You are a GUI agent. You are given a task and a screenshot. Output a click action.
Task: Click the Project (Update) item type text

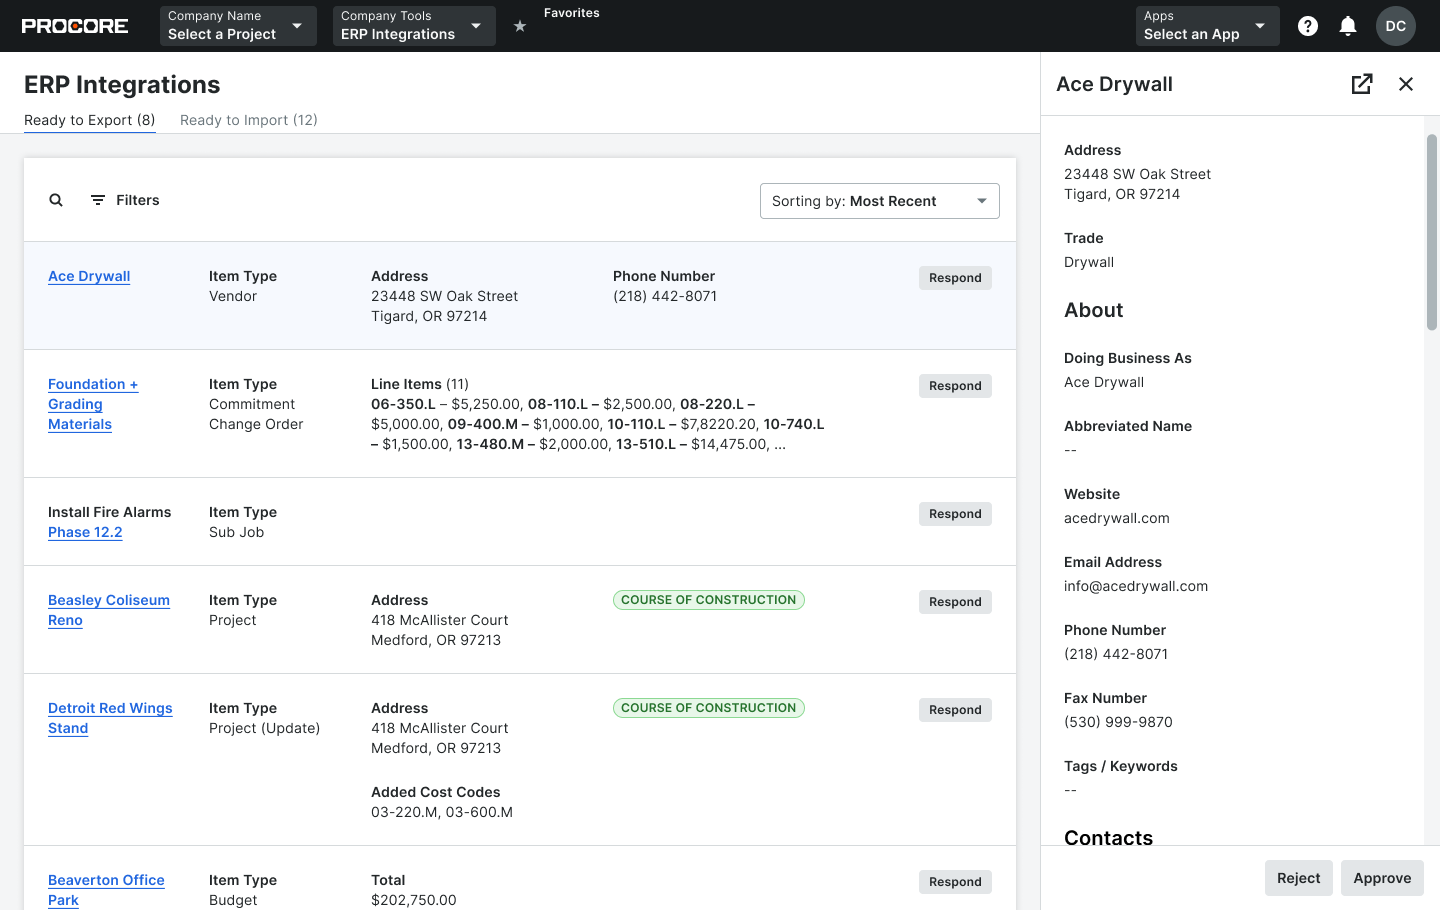pyautogui.click(x=265, y=728)
